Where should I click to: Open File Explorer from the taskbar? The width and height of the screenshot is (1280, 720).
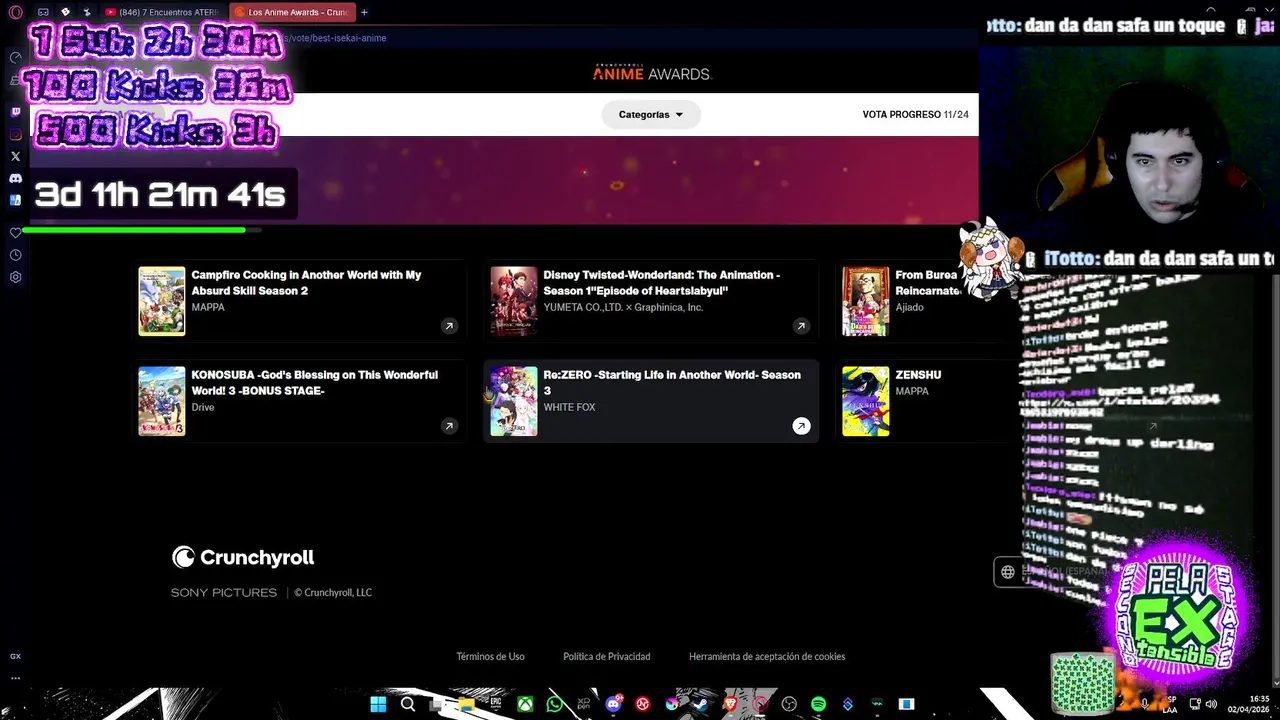click(x=466, y=704)
